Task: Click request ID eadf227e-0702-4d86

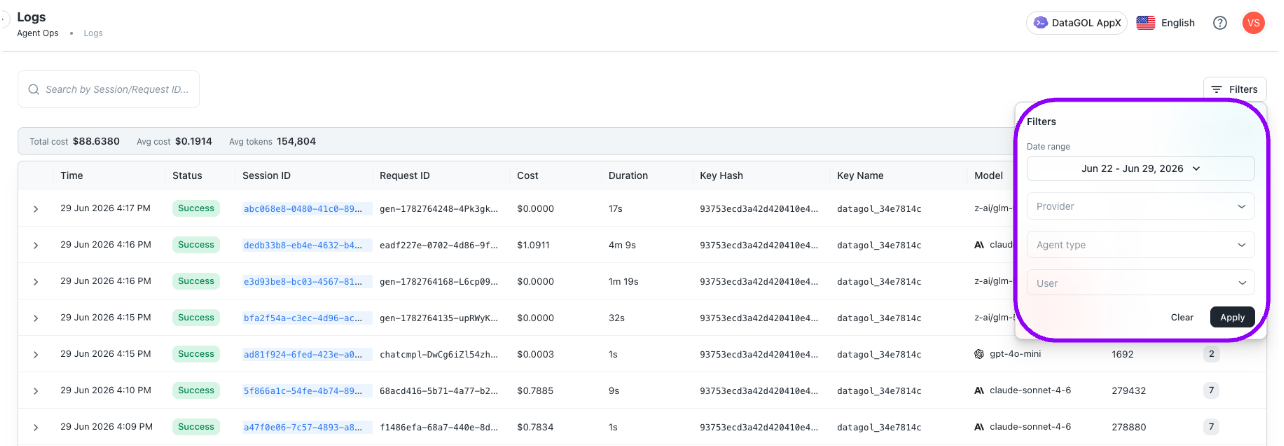Action: pos(438,245)
